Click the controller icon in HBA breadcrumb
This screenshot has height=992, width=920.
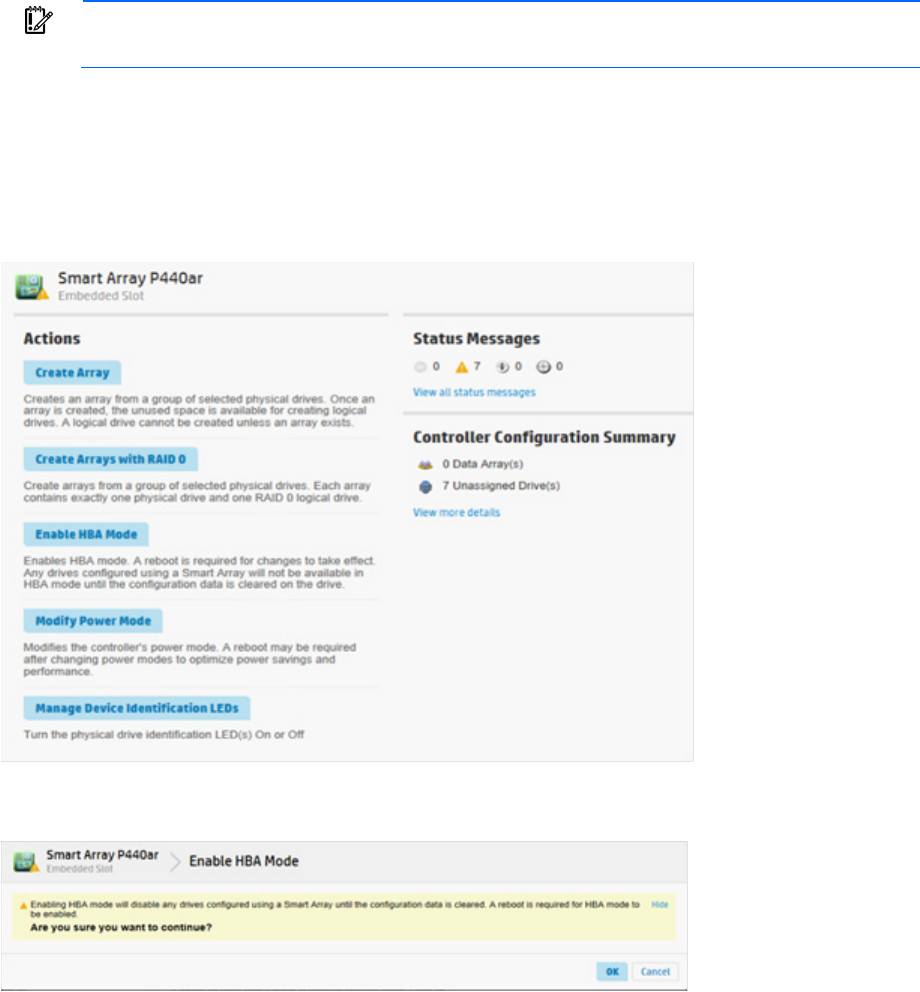[x=26, y=862]
